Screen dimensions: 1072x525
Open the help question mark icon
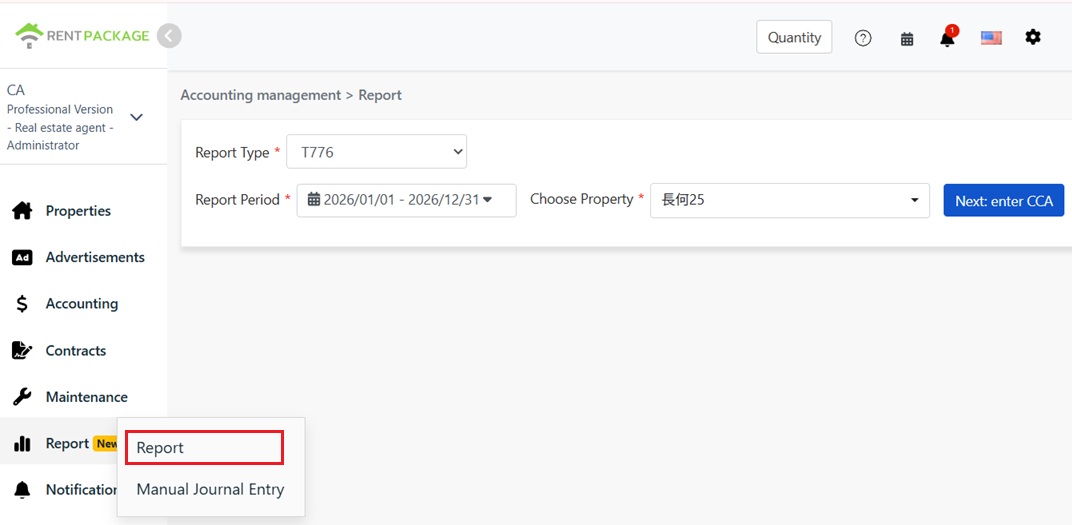(x=863, y=38)
